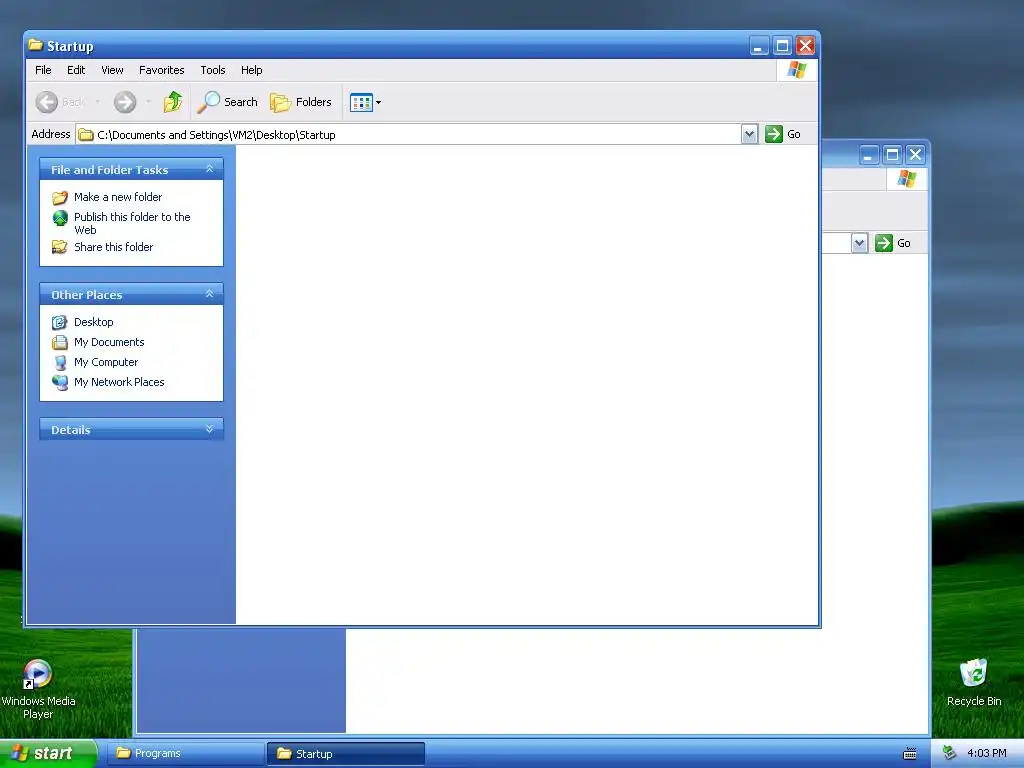Close the Startup window

[805, 46]
